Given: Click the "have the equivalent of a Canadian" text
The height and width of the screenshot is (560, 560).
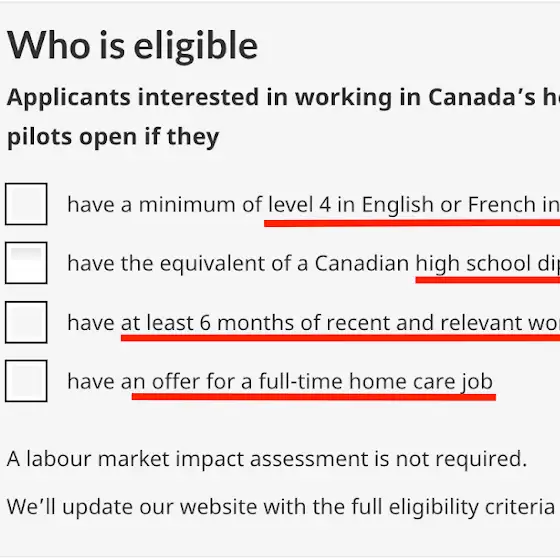Looking at the screenshot, I should click(238, 264).
